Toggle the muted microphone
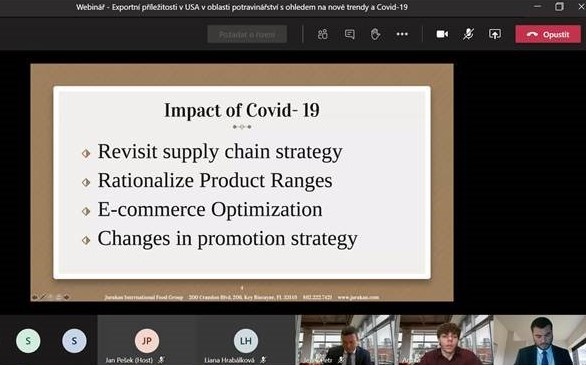Viewport: 586px width, 368px height. 468,34
